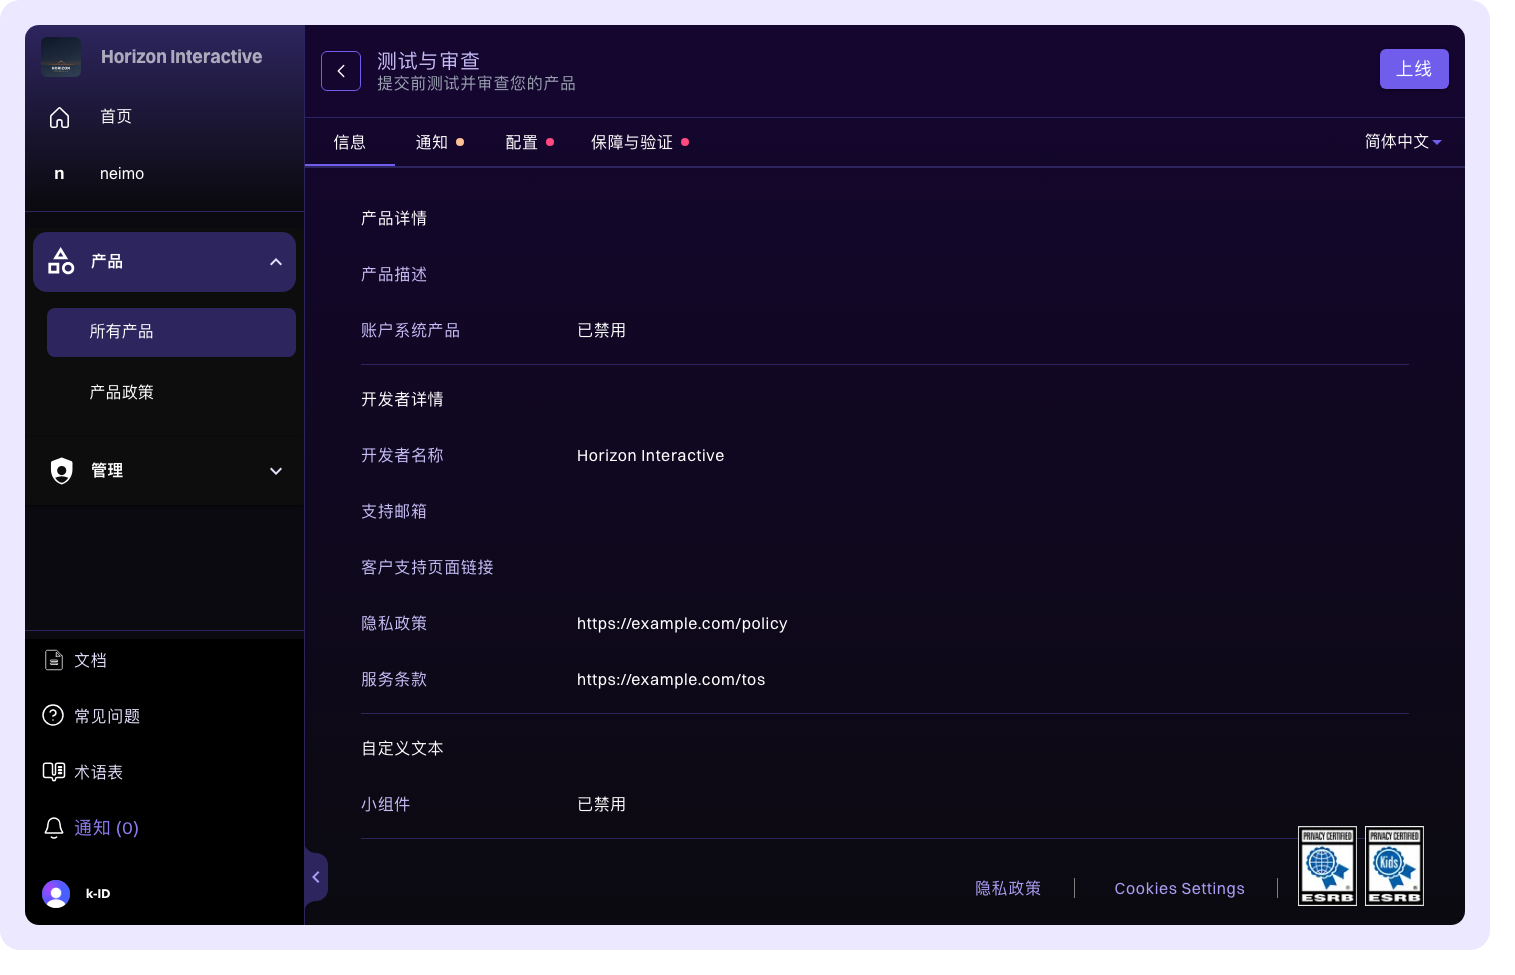Select the 首页 menu label

(116, 117)
